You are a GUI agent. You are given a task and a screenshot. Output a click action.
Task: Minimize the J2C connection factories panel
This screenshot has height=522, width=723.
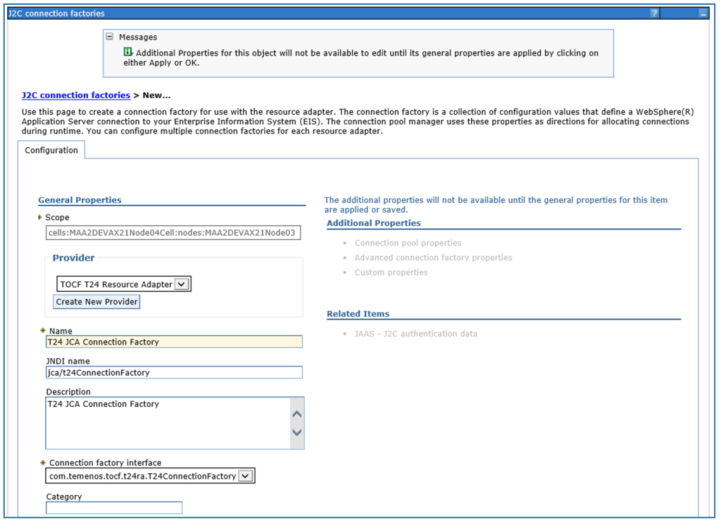coord(703,13)
